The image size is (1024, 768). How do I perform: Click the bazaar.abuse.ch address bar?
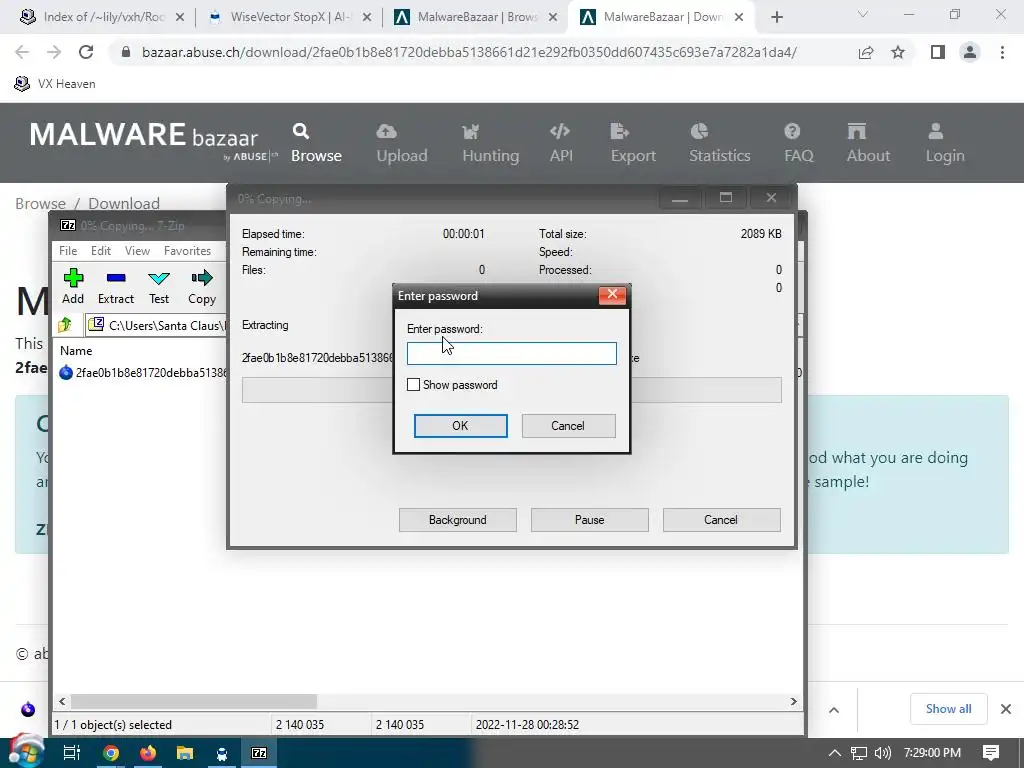pos(469,52)
